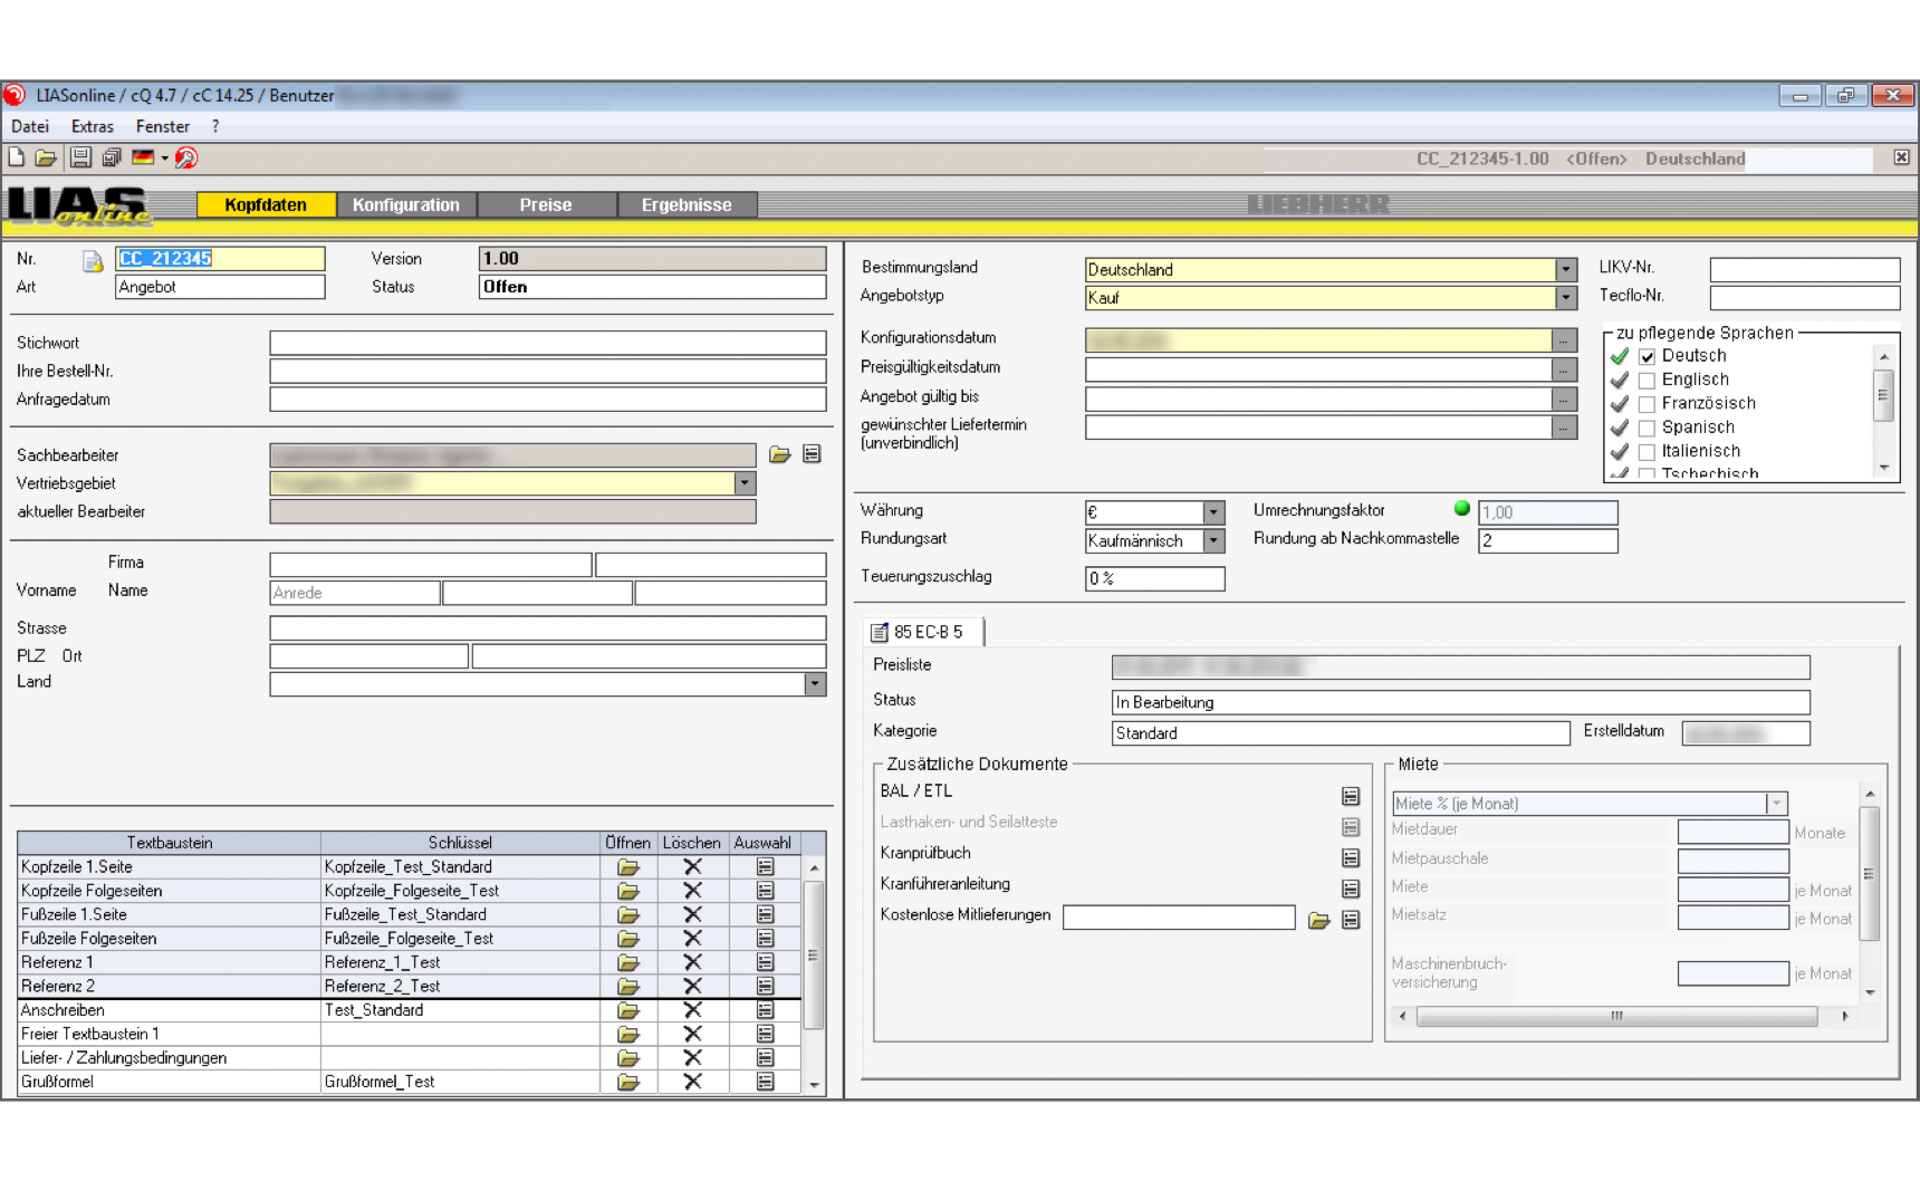Open the Extras menu

point(92,127)
